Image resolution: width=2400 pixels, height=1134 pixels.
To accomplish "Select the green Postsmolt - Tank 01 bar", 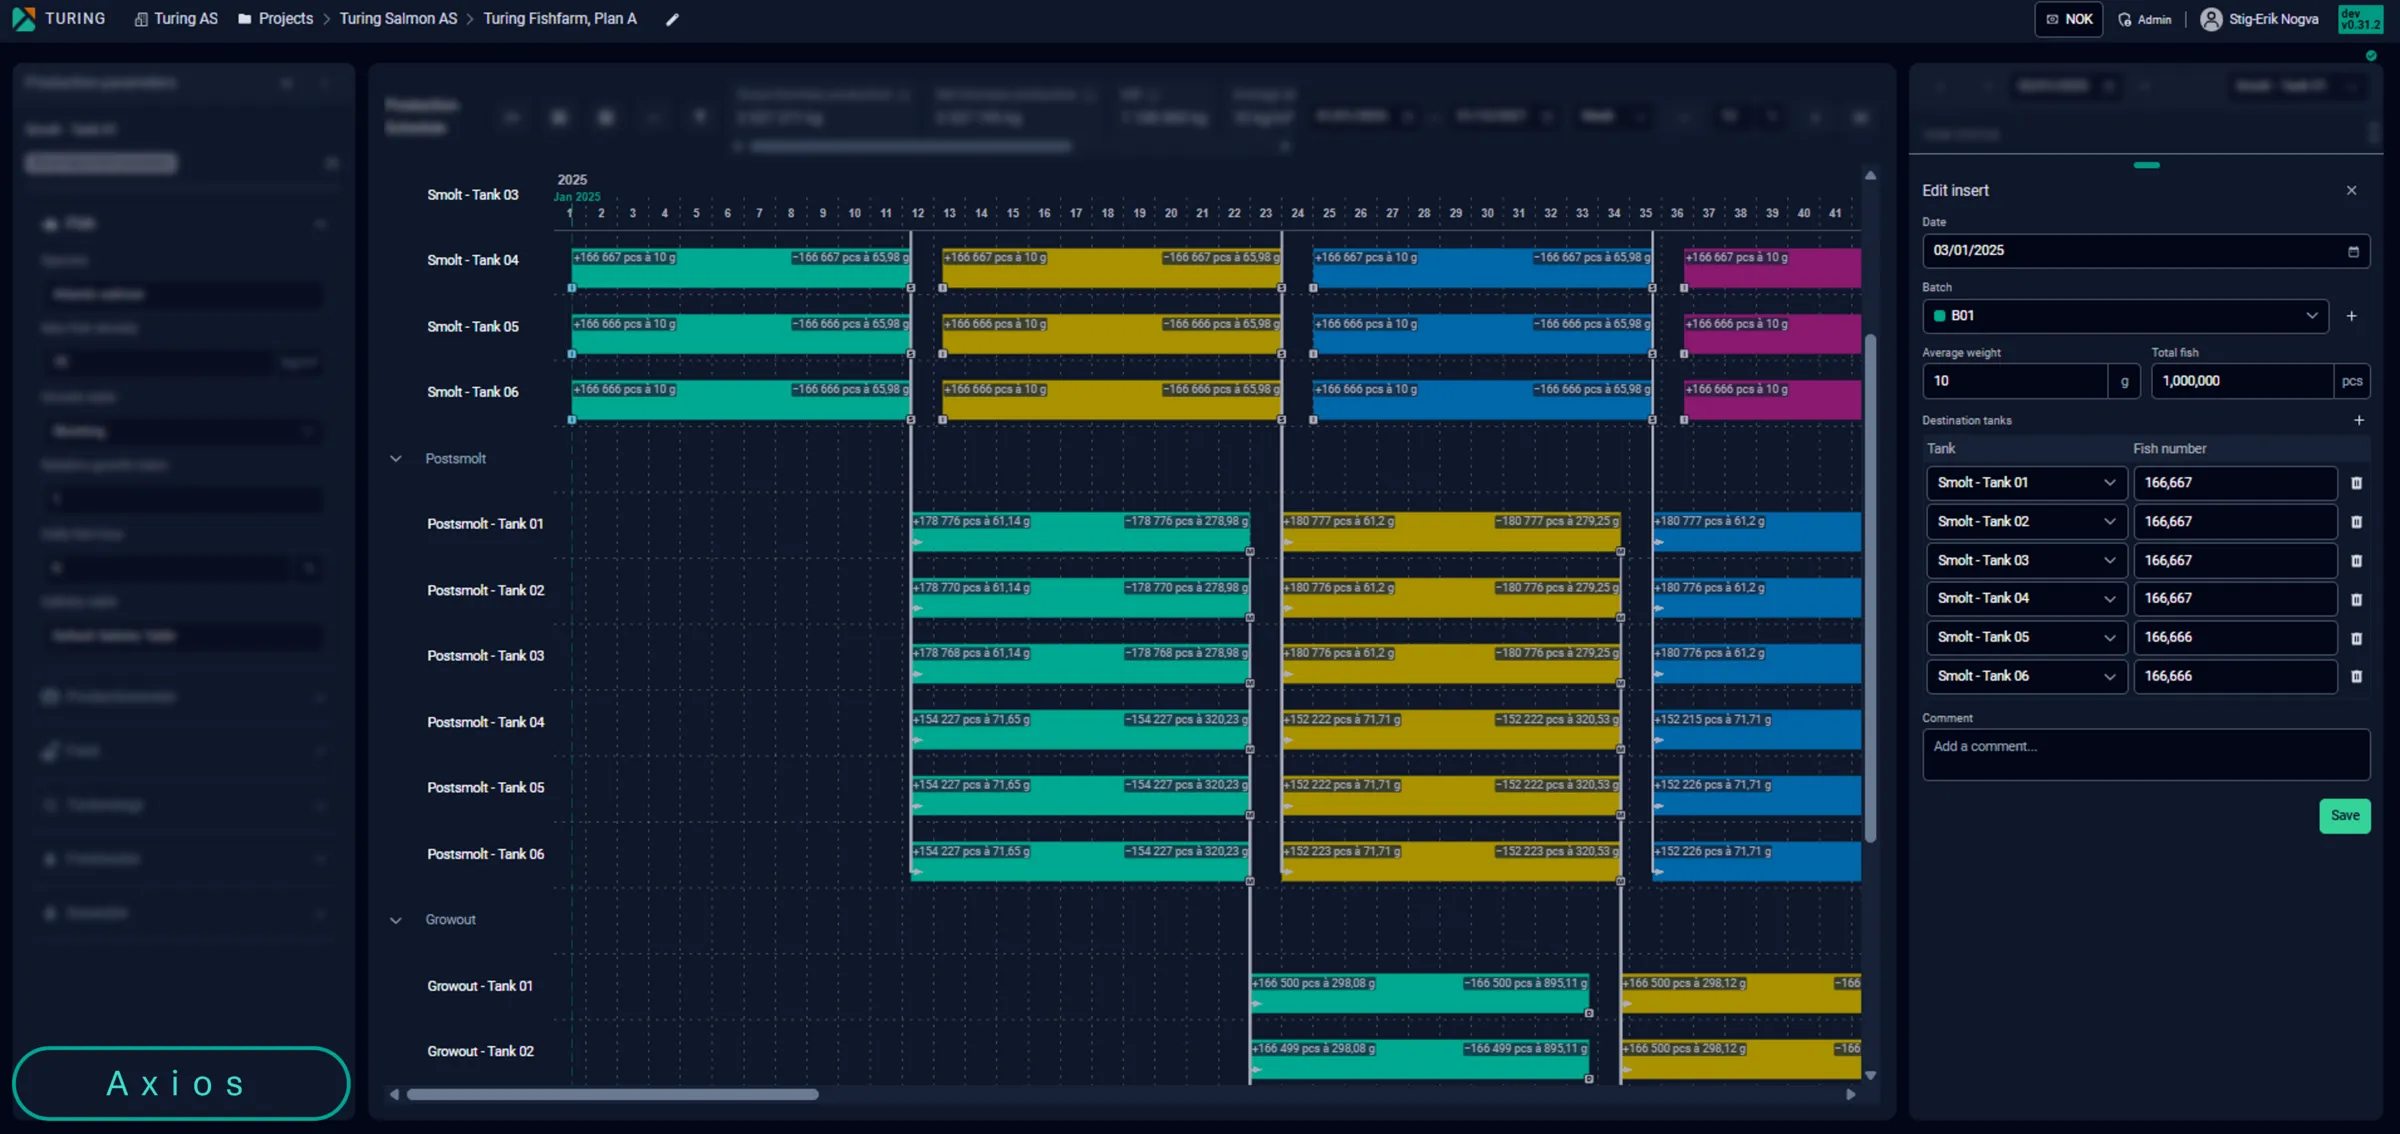I will [1080, 534].
